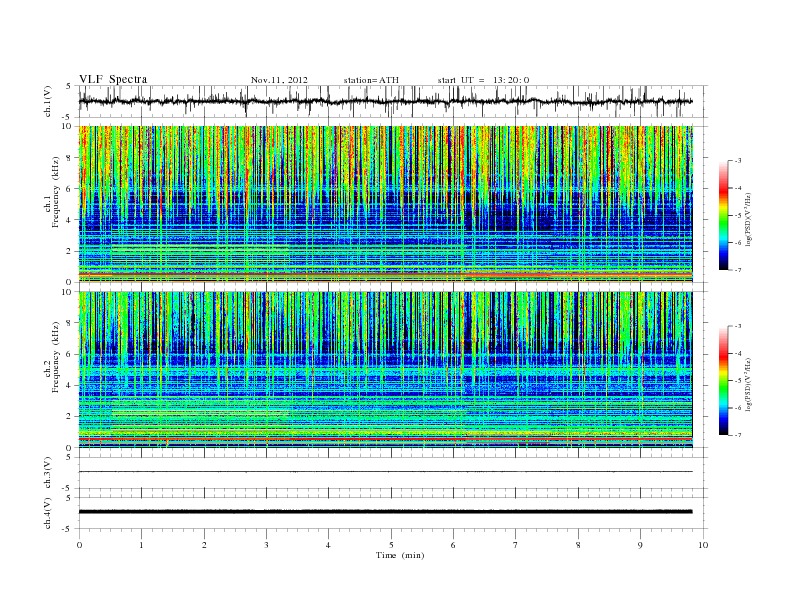Click time axis tick label "4"

tap(328, 545)
